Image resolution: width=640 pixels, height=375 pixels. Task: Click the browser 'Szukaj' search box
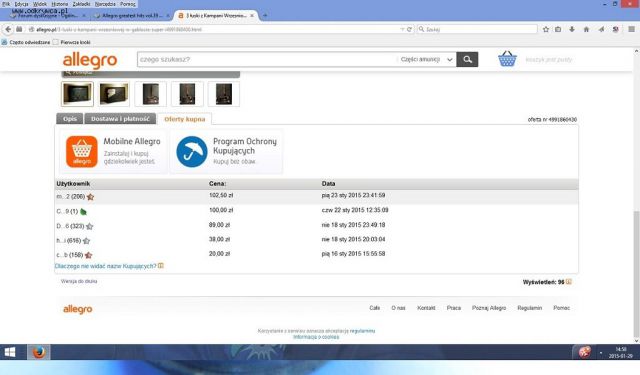tap(477, 29)
